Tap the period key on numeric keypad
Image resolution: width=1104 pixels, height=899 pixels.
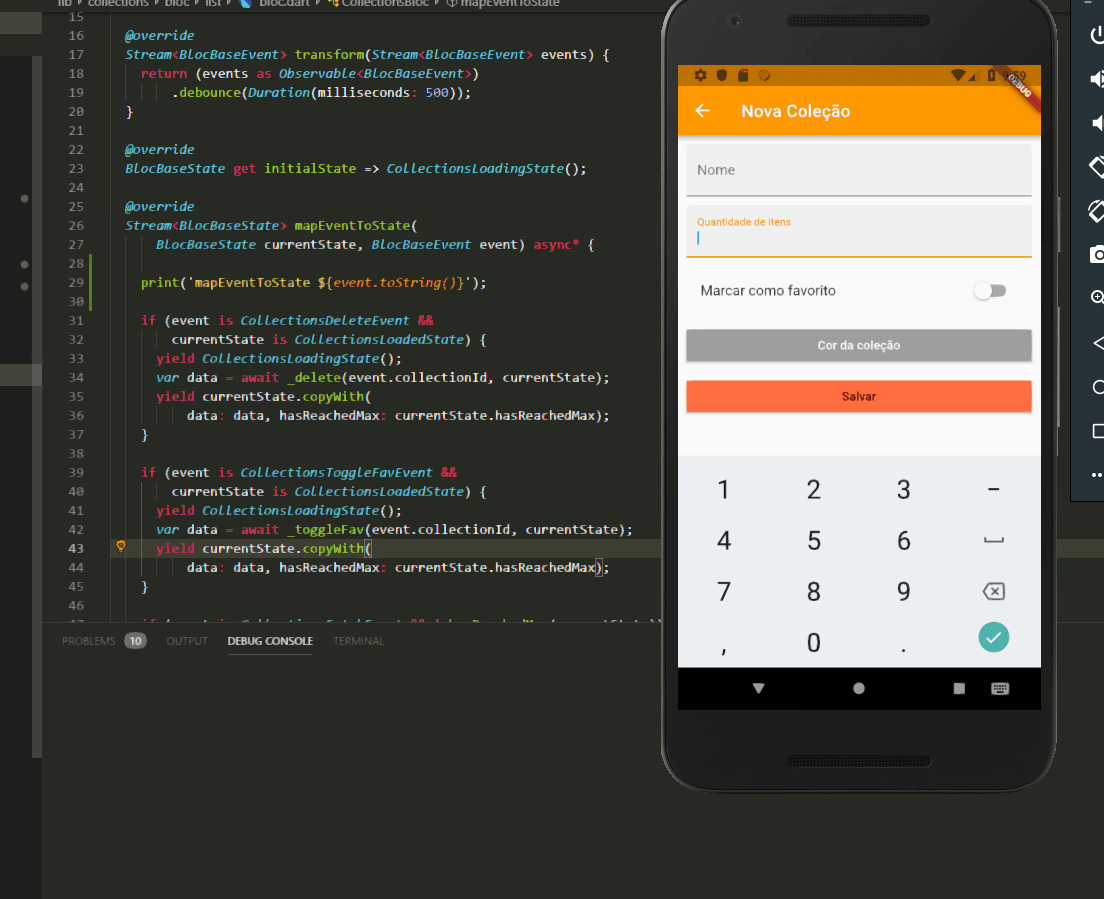point(903,648)
